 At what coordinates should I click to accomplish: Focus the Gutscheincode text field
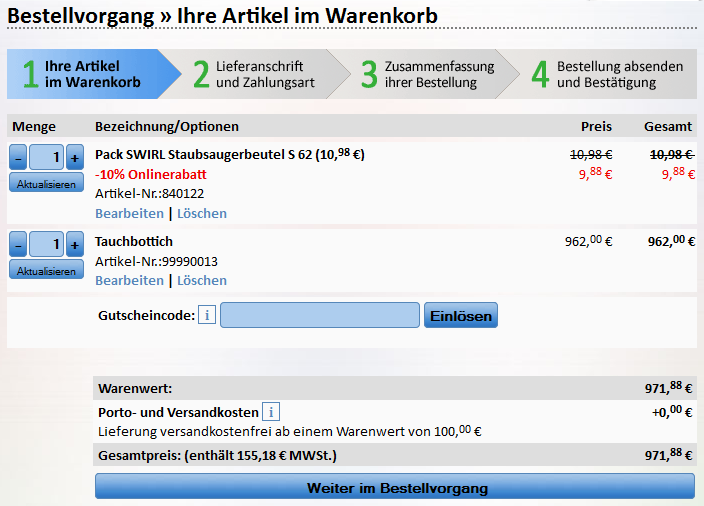tap(319, 315)
